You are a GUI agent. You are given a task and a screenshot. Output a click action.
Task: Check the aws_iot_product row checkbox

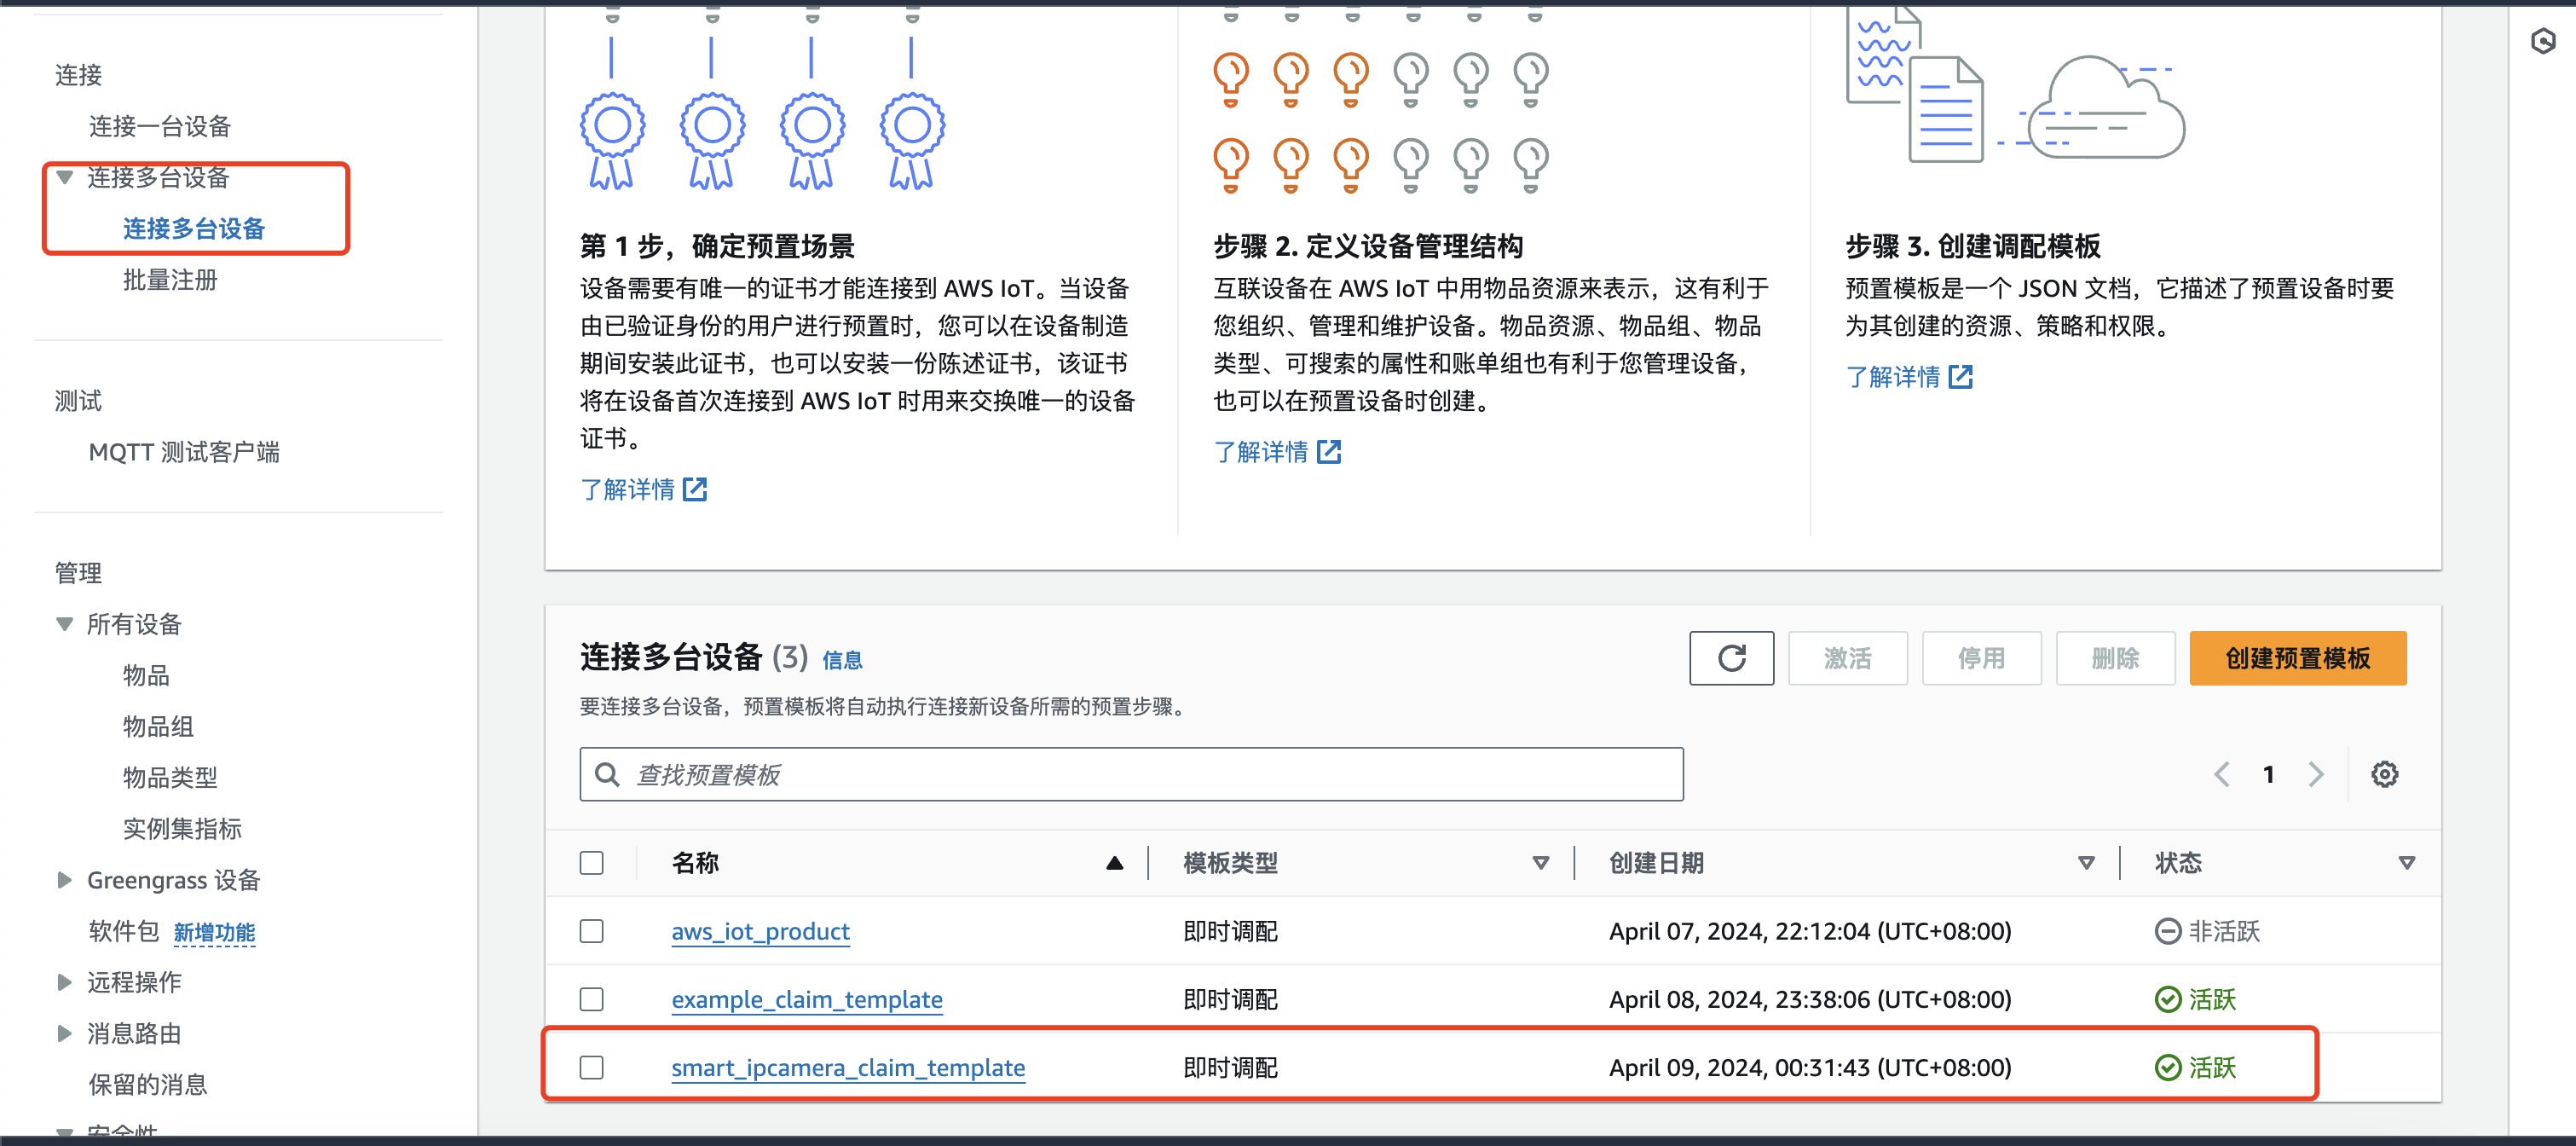pos(591,930)
